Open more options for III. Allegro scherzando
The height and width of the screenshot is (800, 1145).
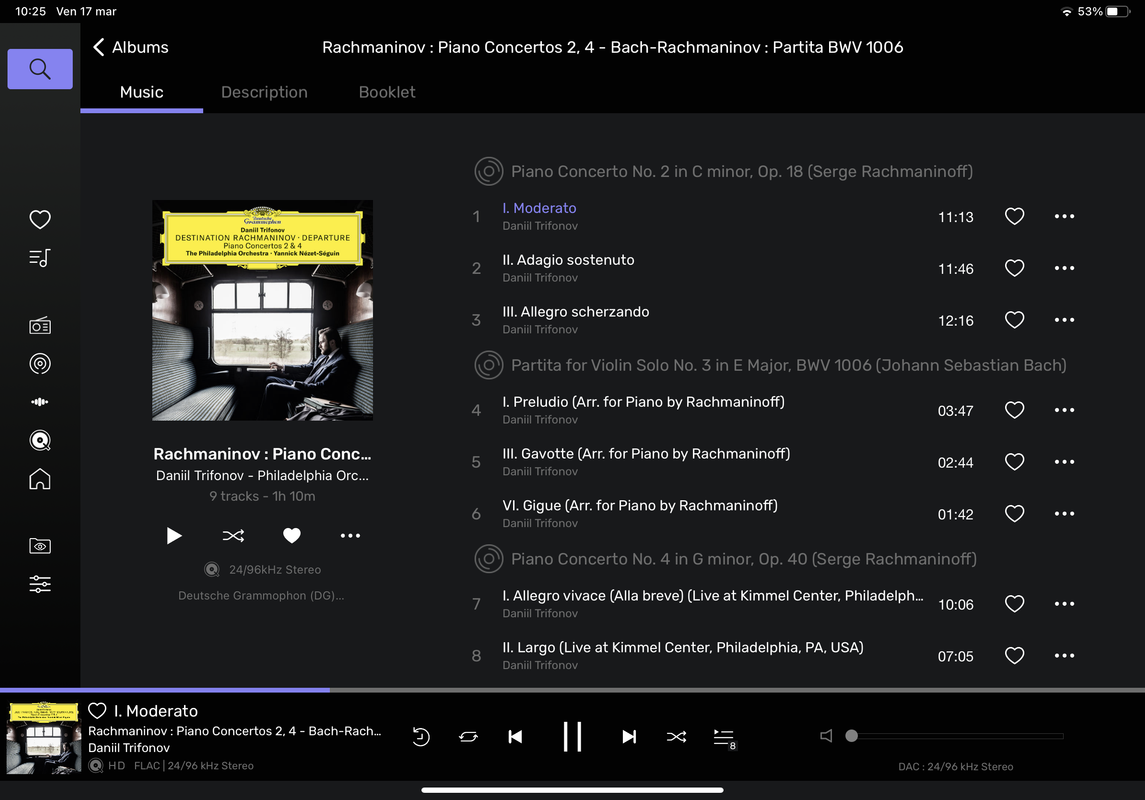pyautogui.click(x=1065, y=320)
